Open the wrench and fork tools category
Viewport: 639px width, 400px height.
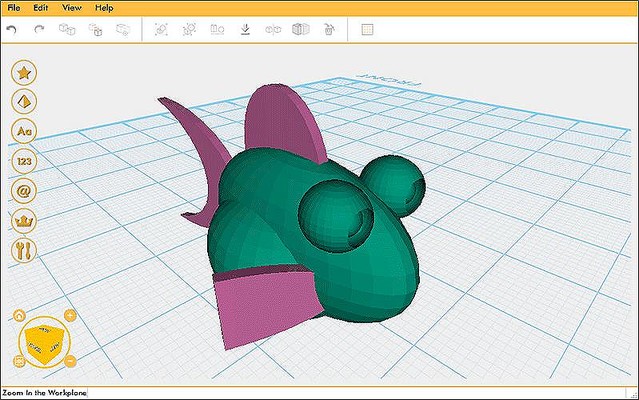24,251
